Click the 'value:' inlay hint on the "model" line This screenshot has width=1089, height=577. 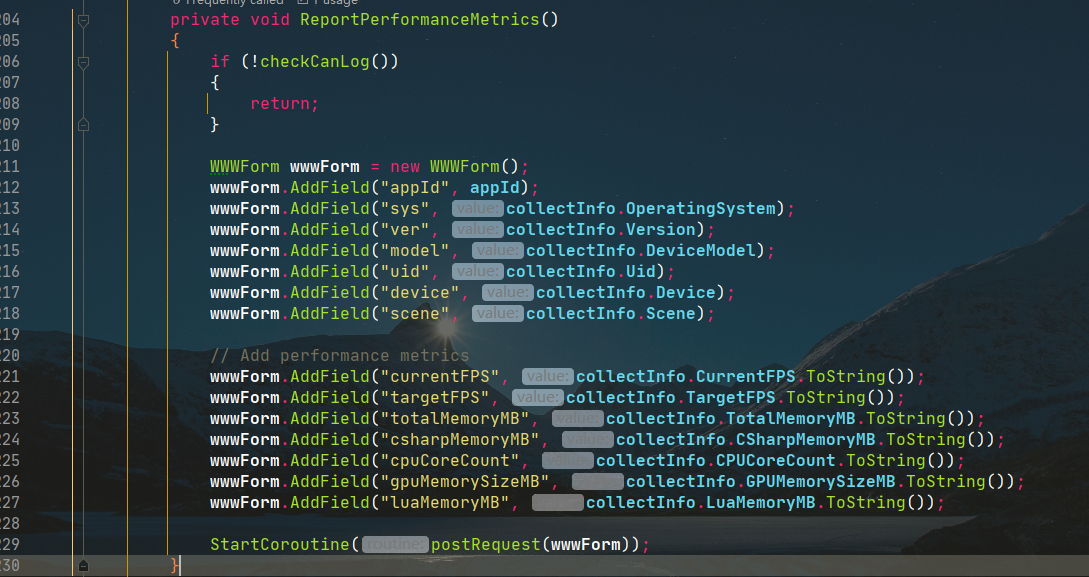point(498,250)
